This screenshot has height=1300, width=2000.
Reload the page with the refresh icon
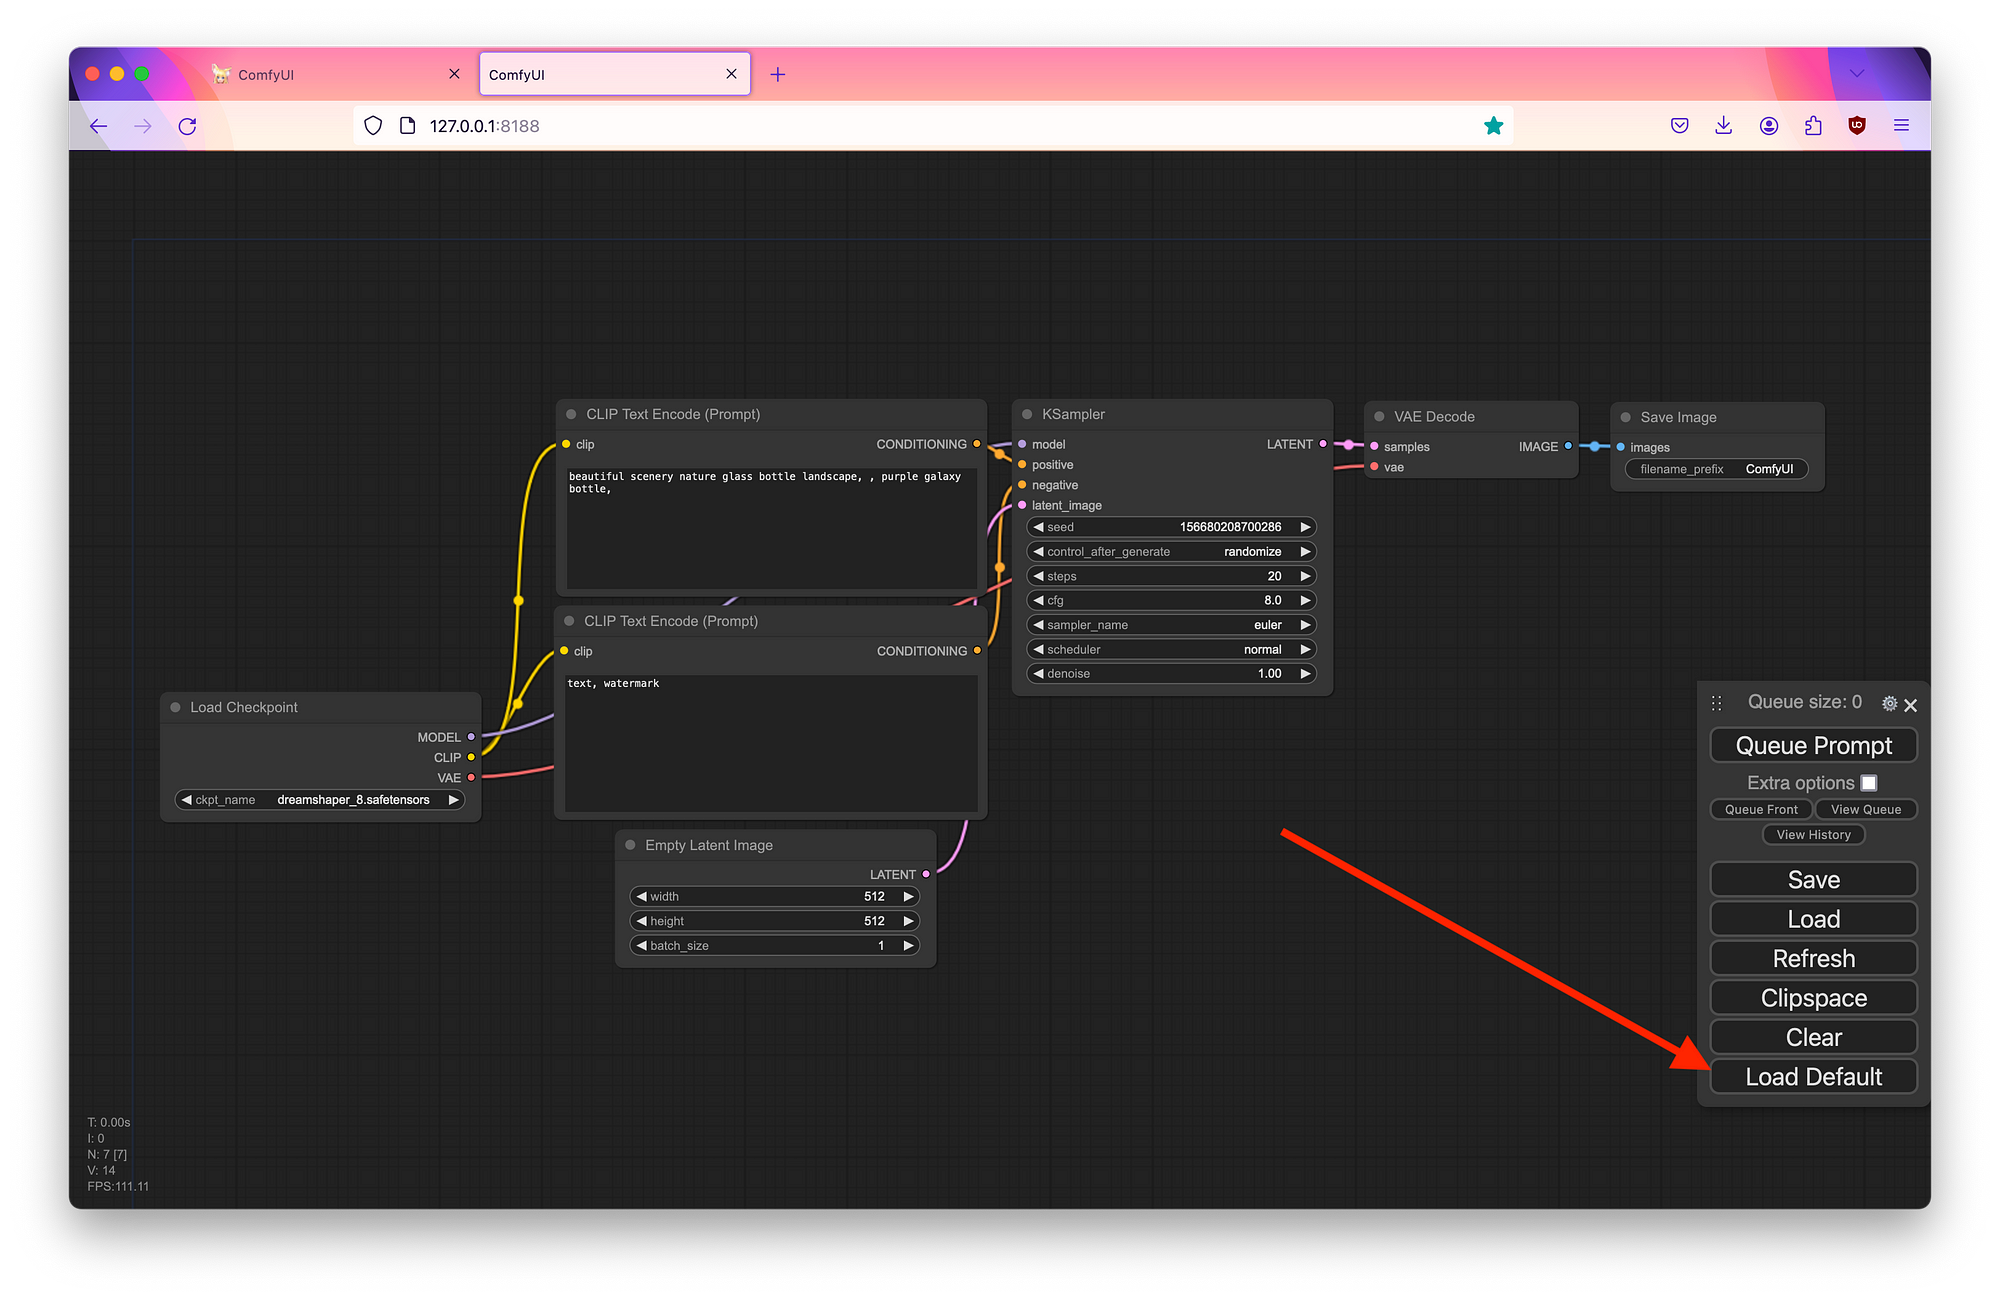(187, 126)
